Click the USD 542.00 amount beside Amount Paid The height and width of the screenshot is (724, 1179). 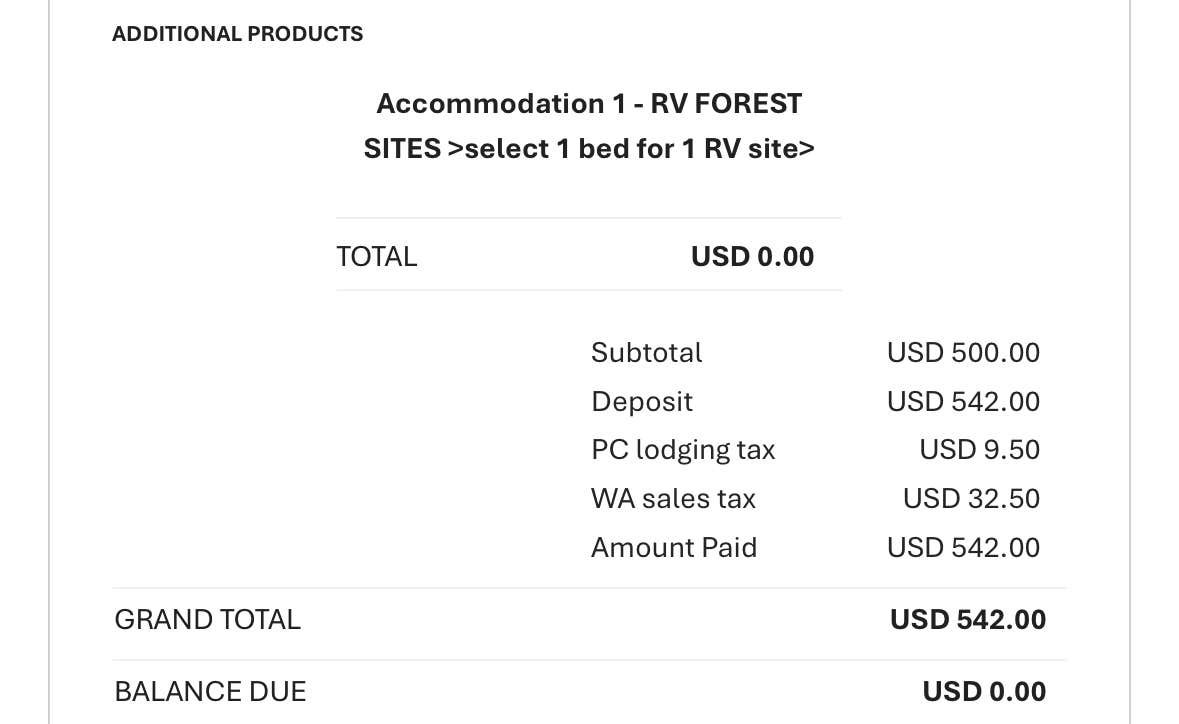[963, 548]
